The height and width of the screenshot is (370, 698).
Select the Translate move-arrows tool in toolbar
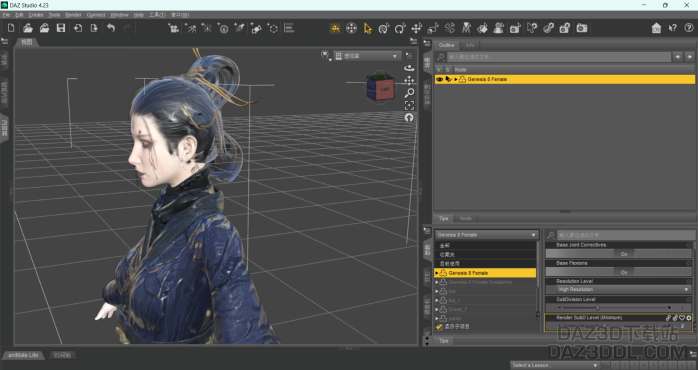tap(417, 28)
